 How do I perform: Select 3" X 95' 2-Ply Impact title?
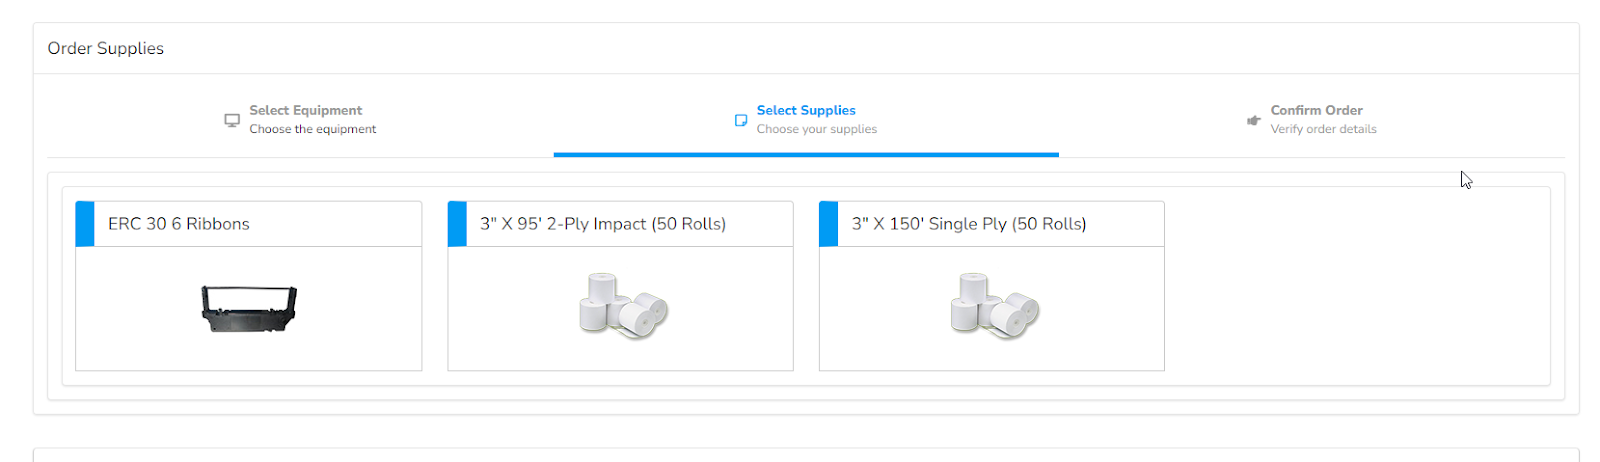(x=603, y=224)
